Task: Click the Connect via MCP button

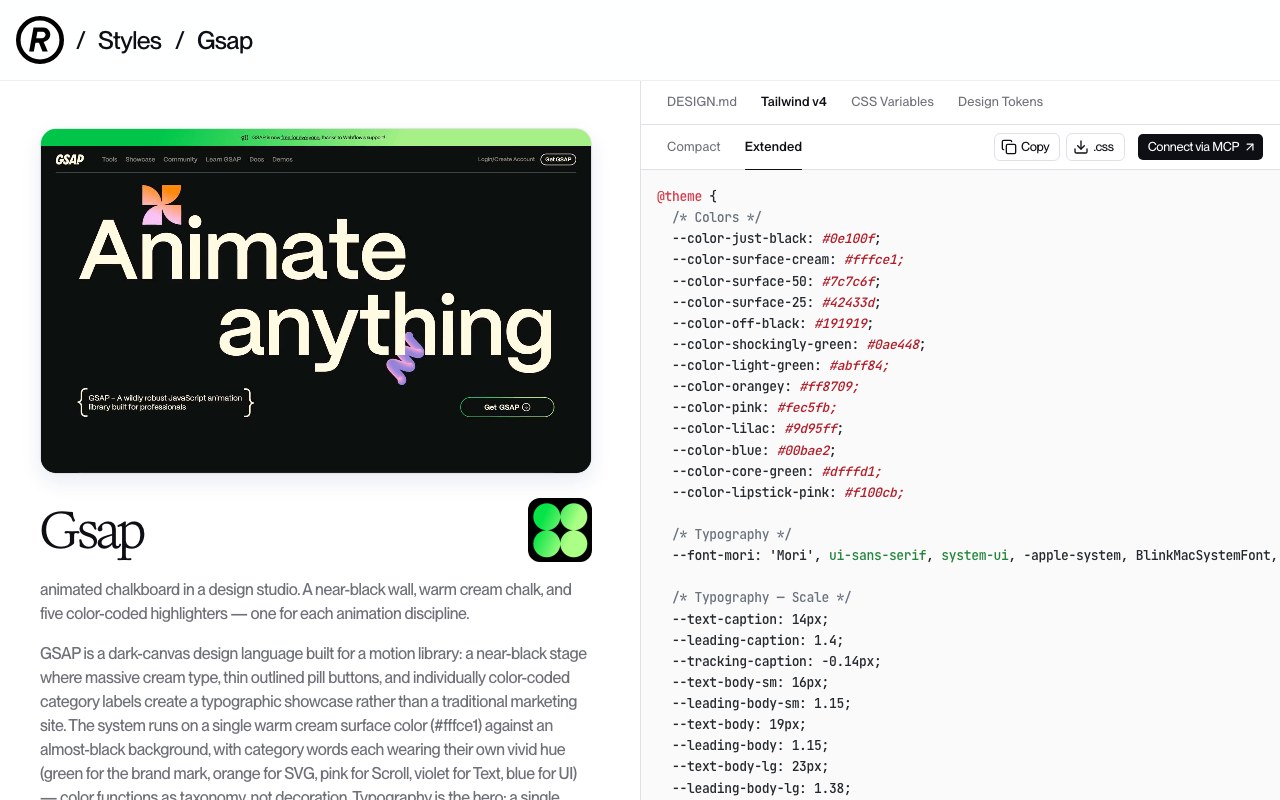Action: [1200, 147]
